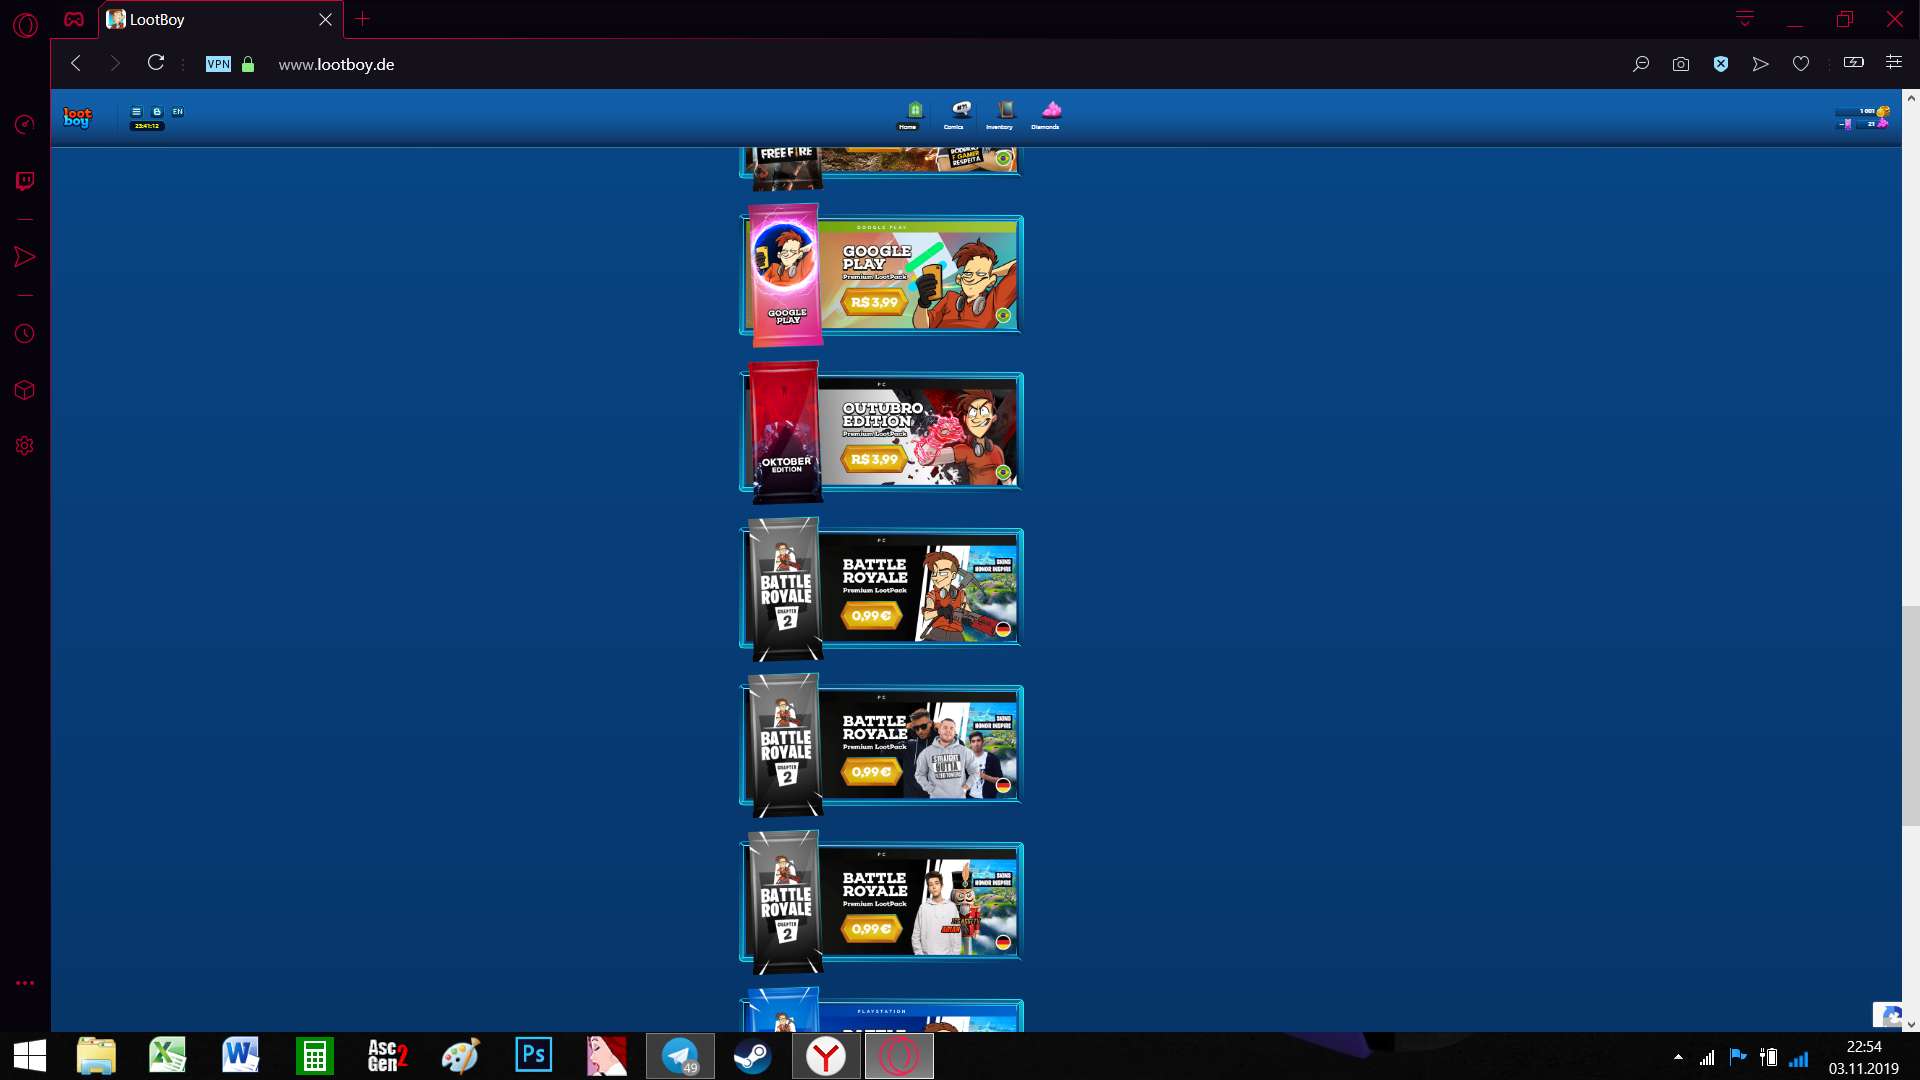Open History clock icon in sidebar

25,334
